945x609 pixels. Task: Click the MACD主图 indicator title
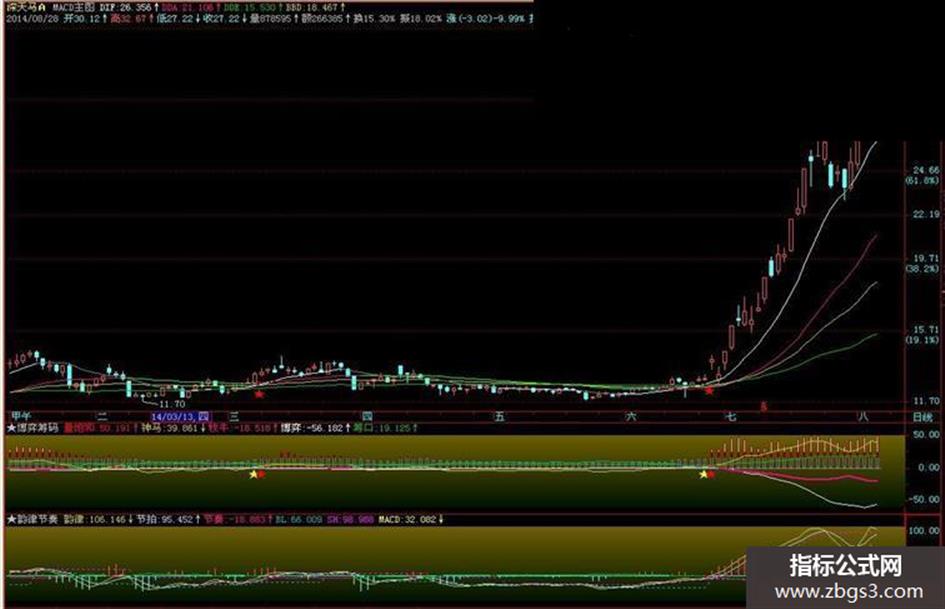pyautogui.click(x=74, y=7)
